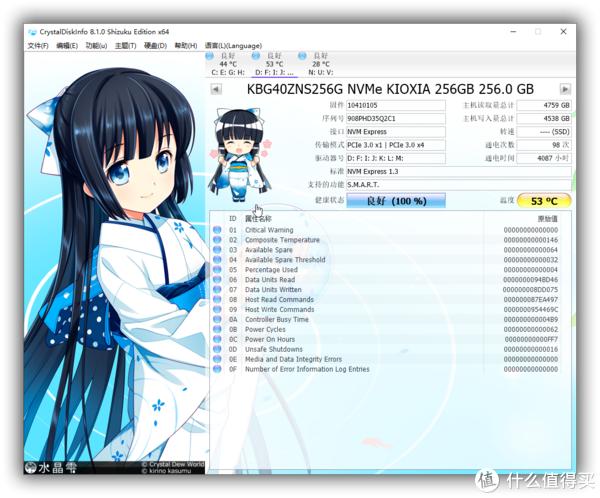The height and width of the screenshot is (498, 600).
Task: Select the Data Units Written attribute text
Action: tap(273, 290)
